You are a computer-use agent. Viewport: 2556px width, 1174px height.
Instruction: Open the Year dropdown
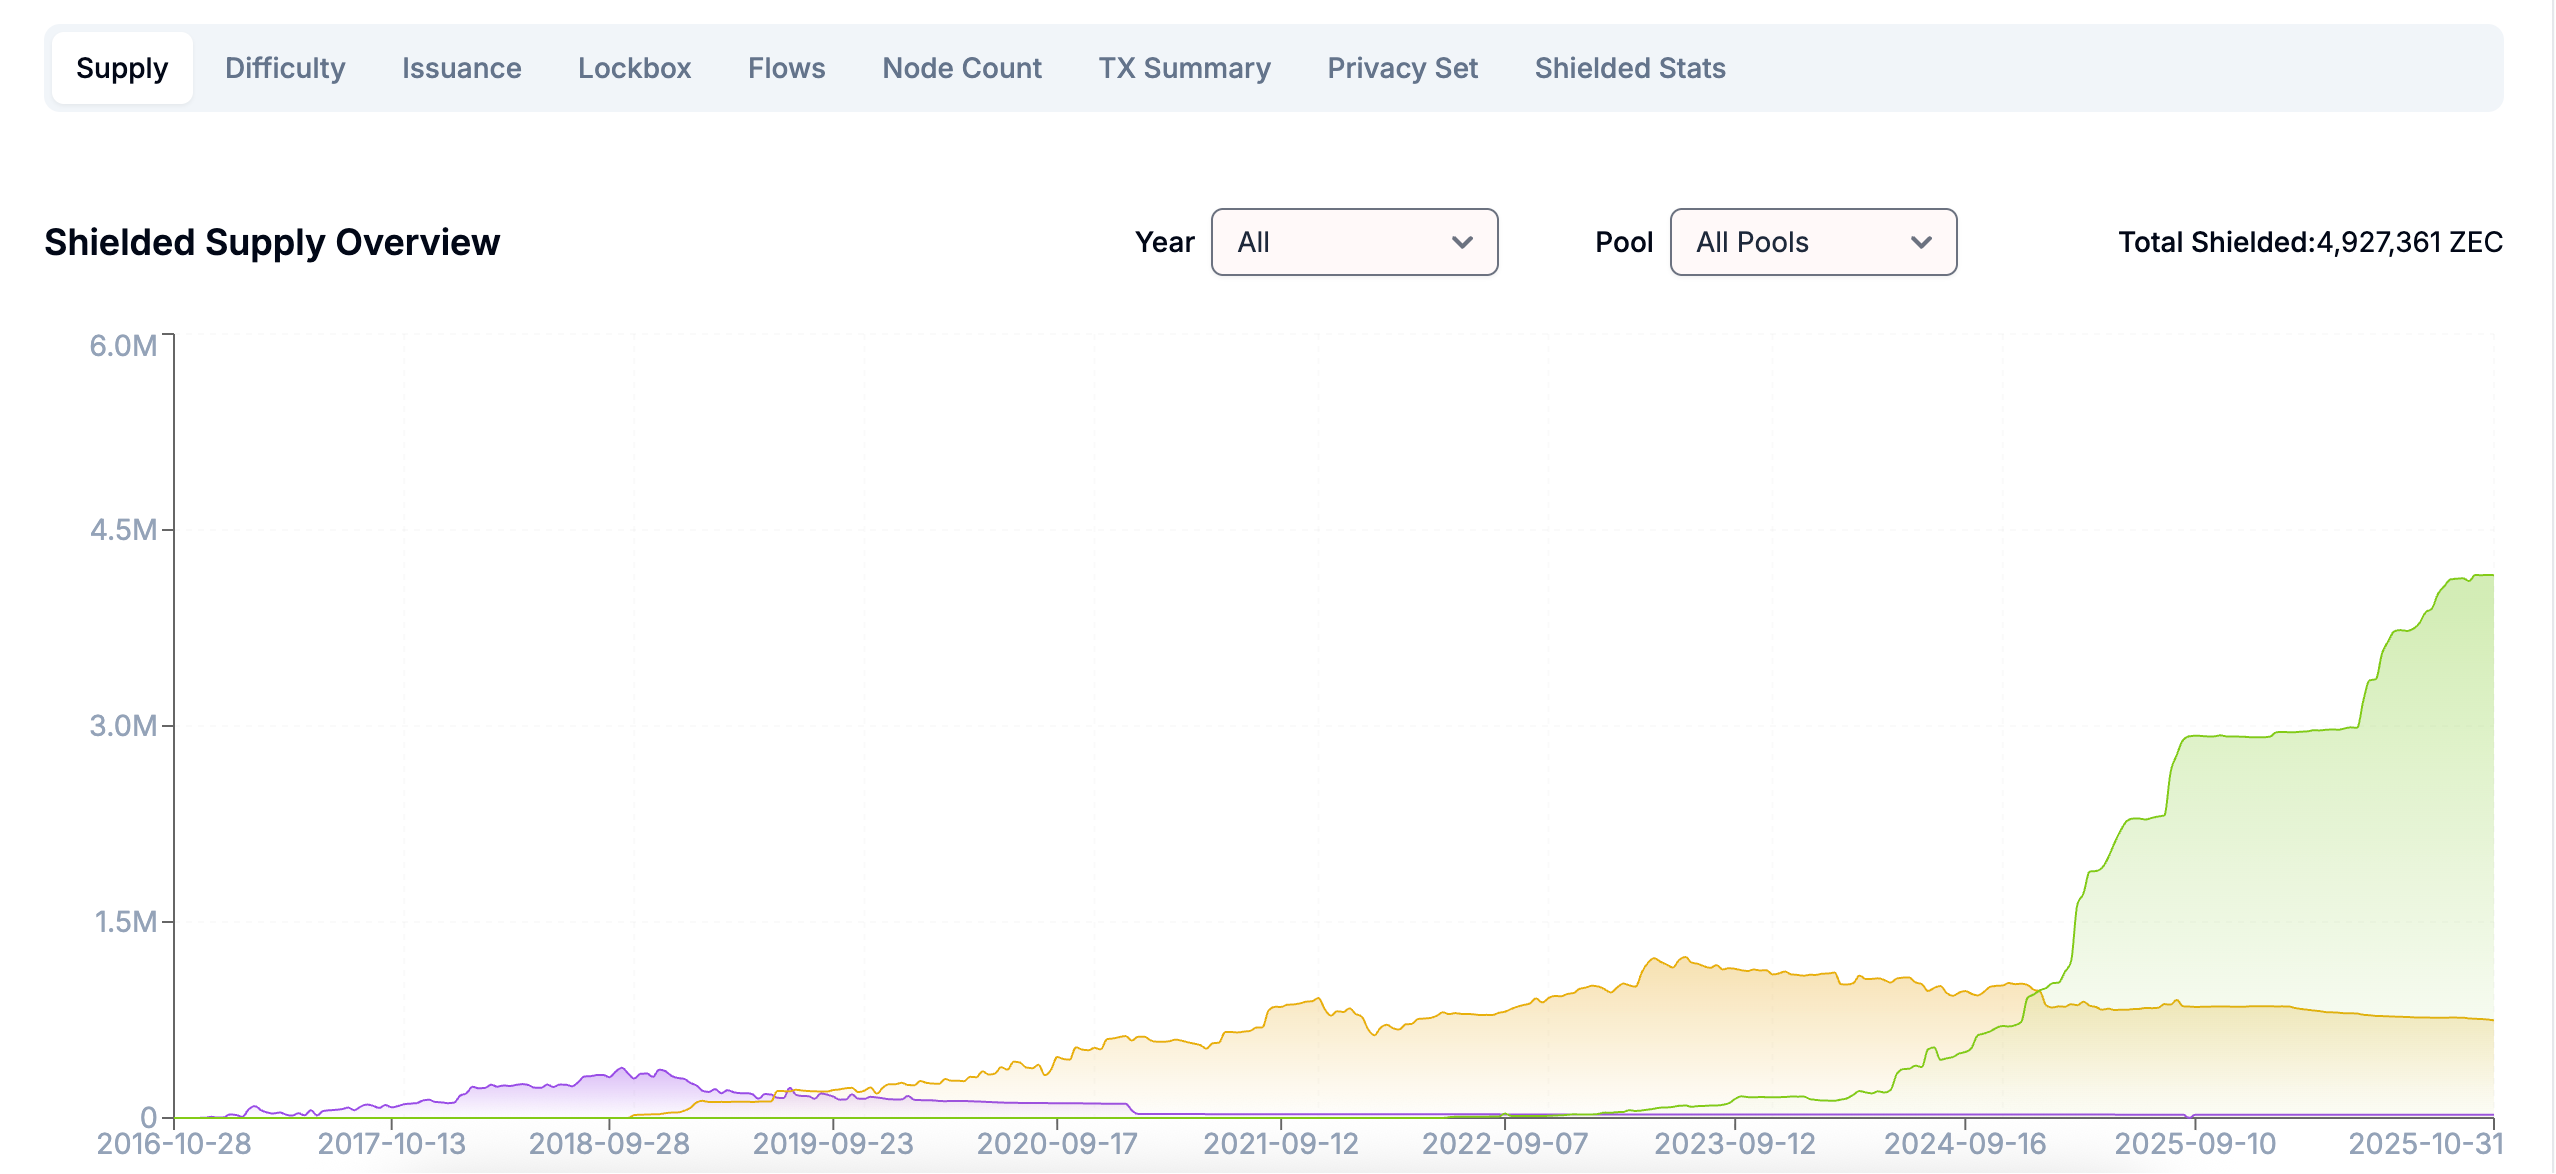pyautogui.click(x=1354, y=242)
